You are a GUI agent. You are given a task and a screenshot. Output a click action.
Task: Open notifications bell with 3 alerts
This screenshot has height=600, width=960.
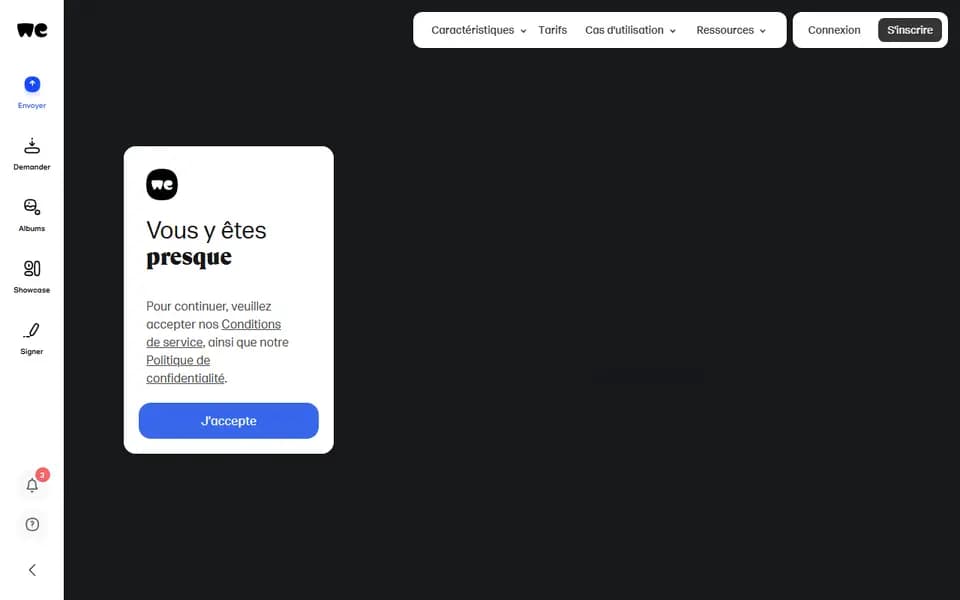click(x=32, y=485)
